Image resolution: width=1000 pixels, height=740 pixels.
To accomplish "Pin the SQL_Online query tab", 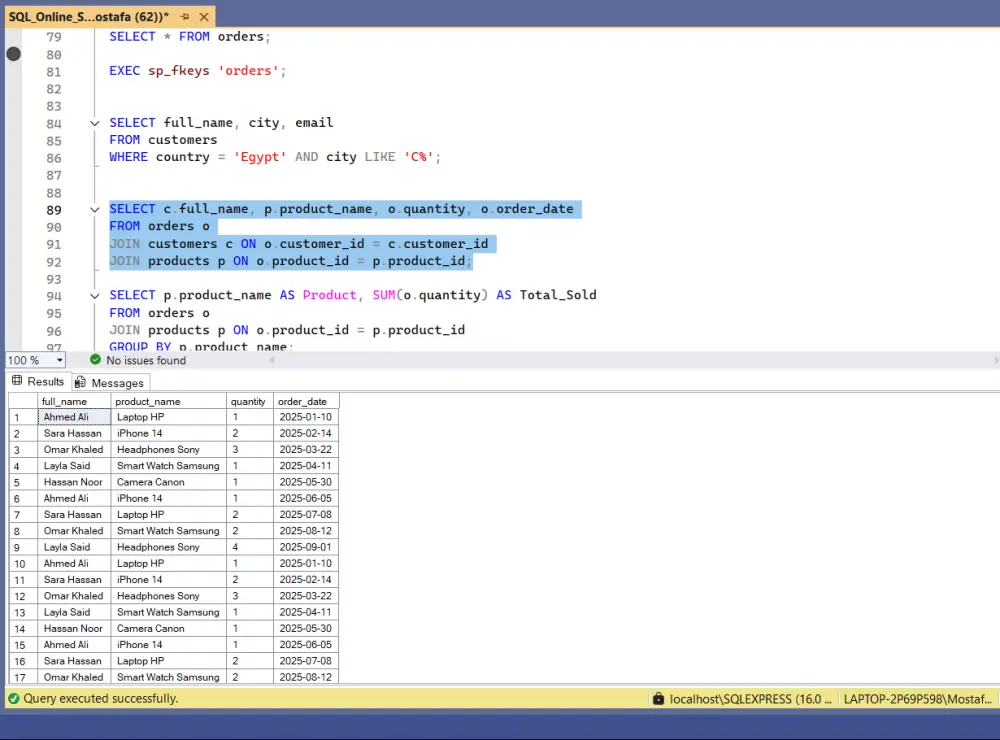I will [186, 16].
